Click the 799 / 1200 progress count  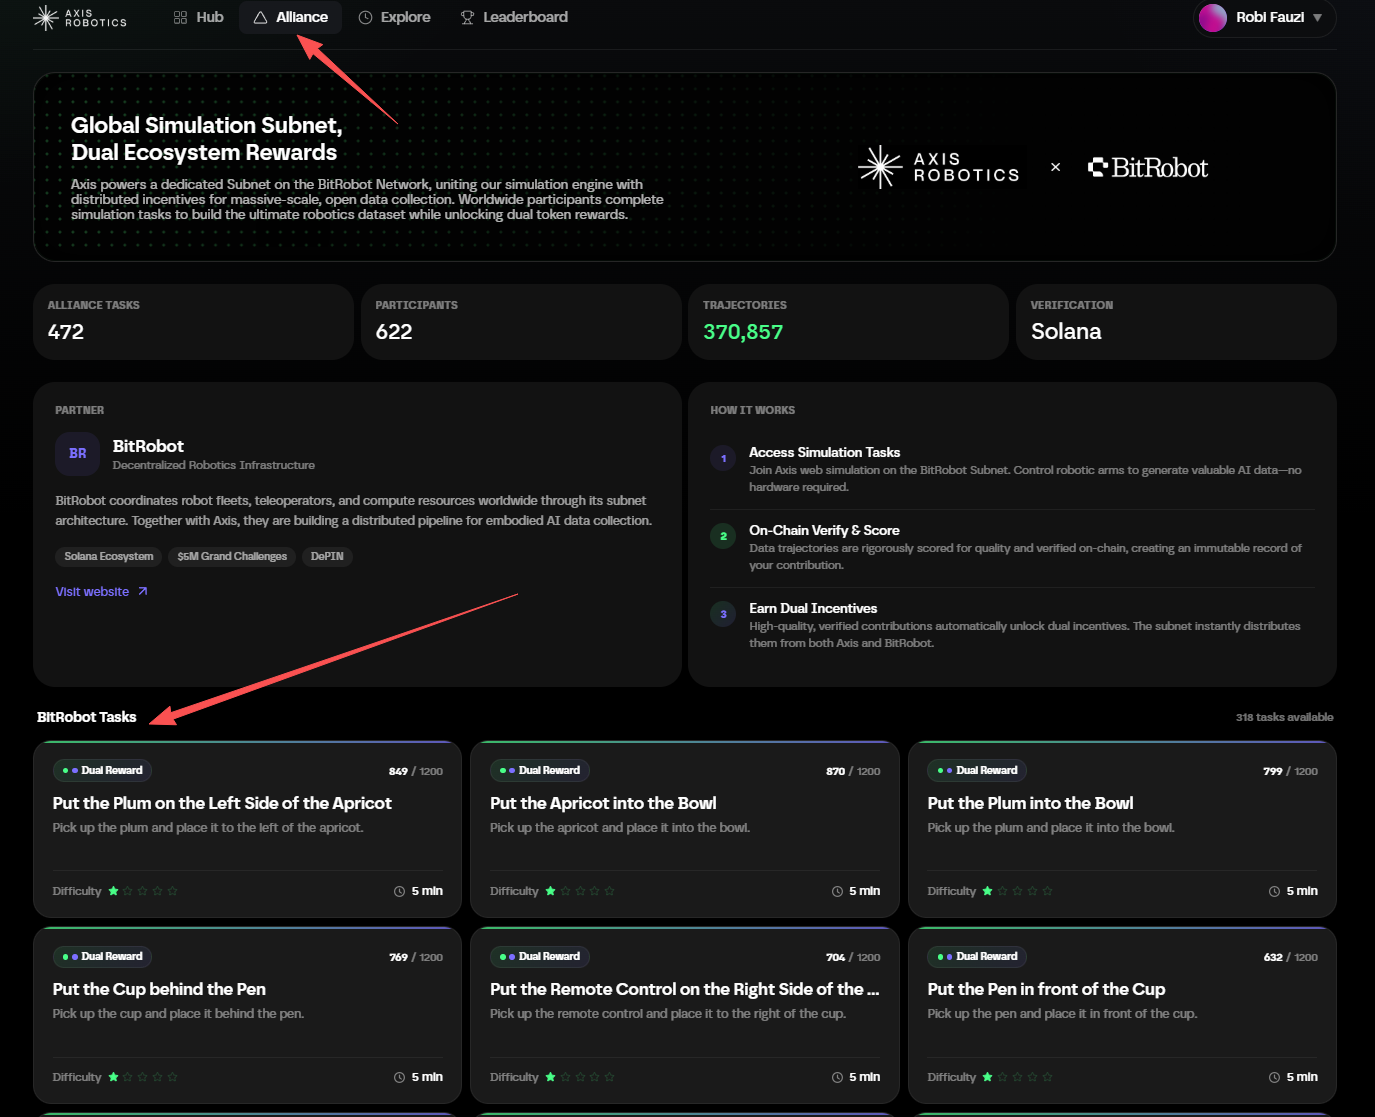tap(1290, 771)
